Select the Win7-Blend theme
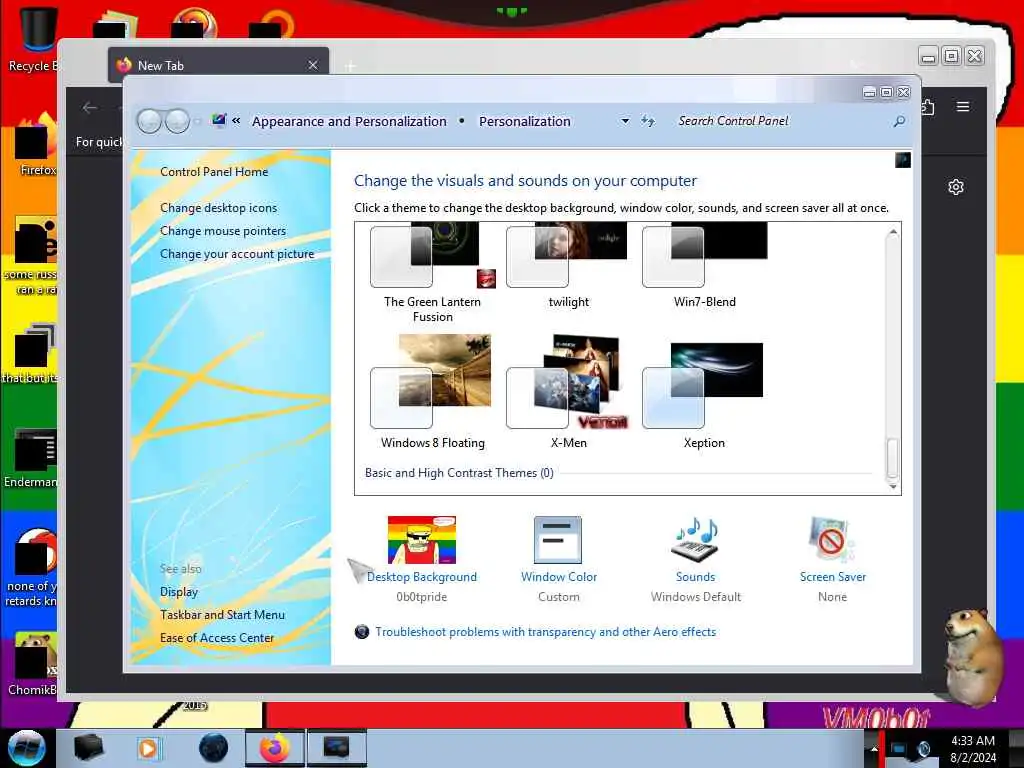The width and height of the screenshot is (1024, 768). [705, 266]
